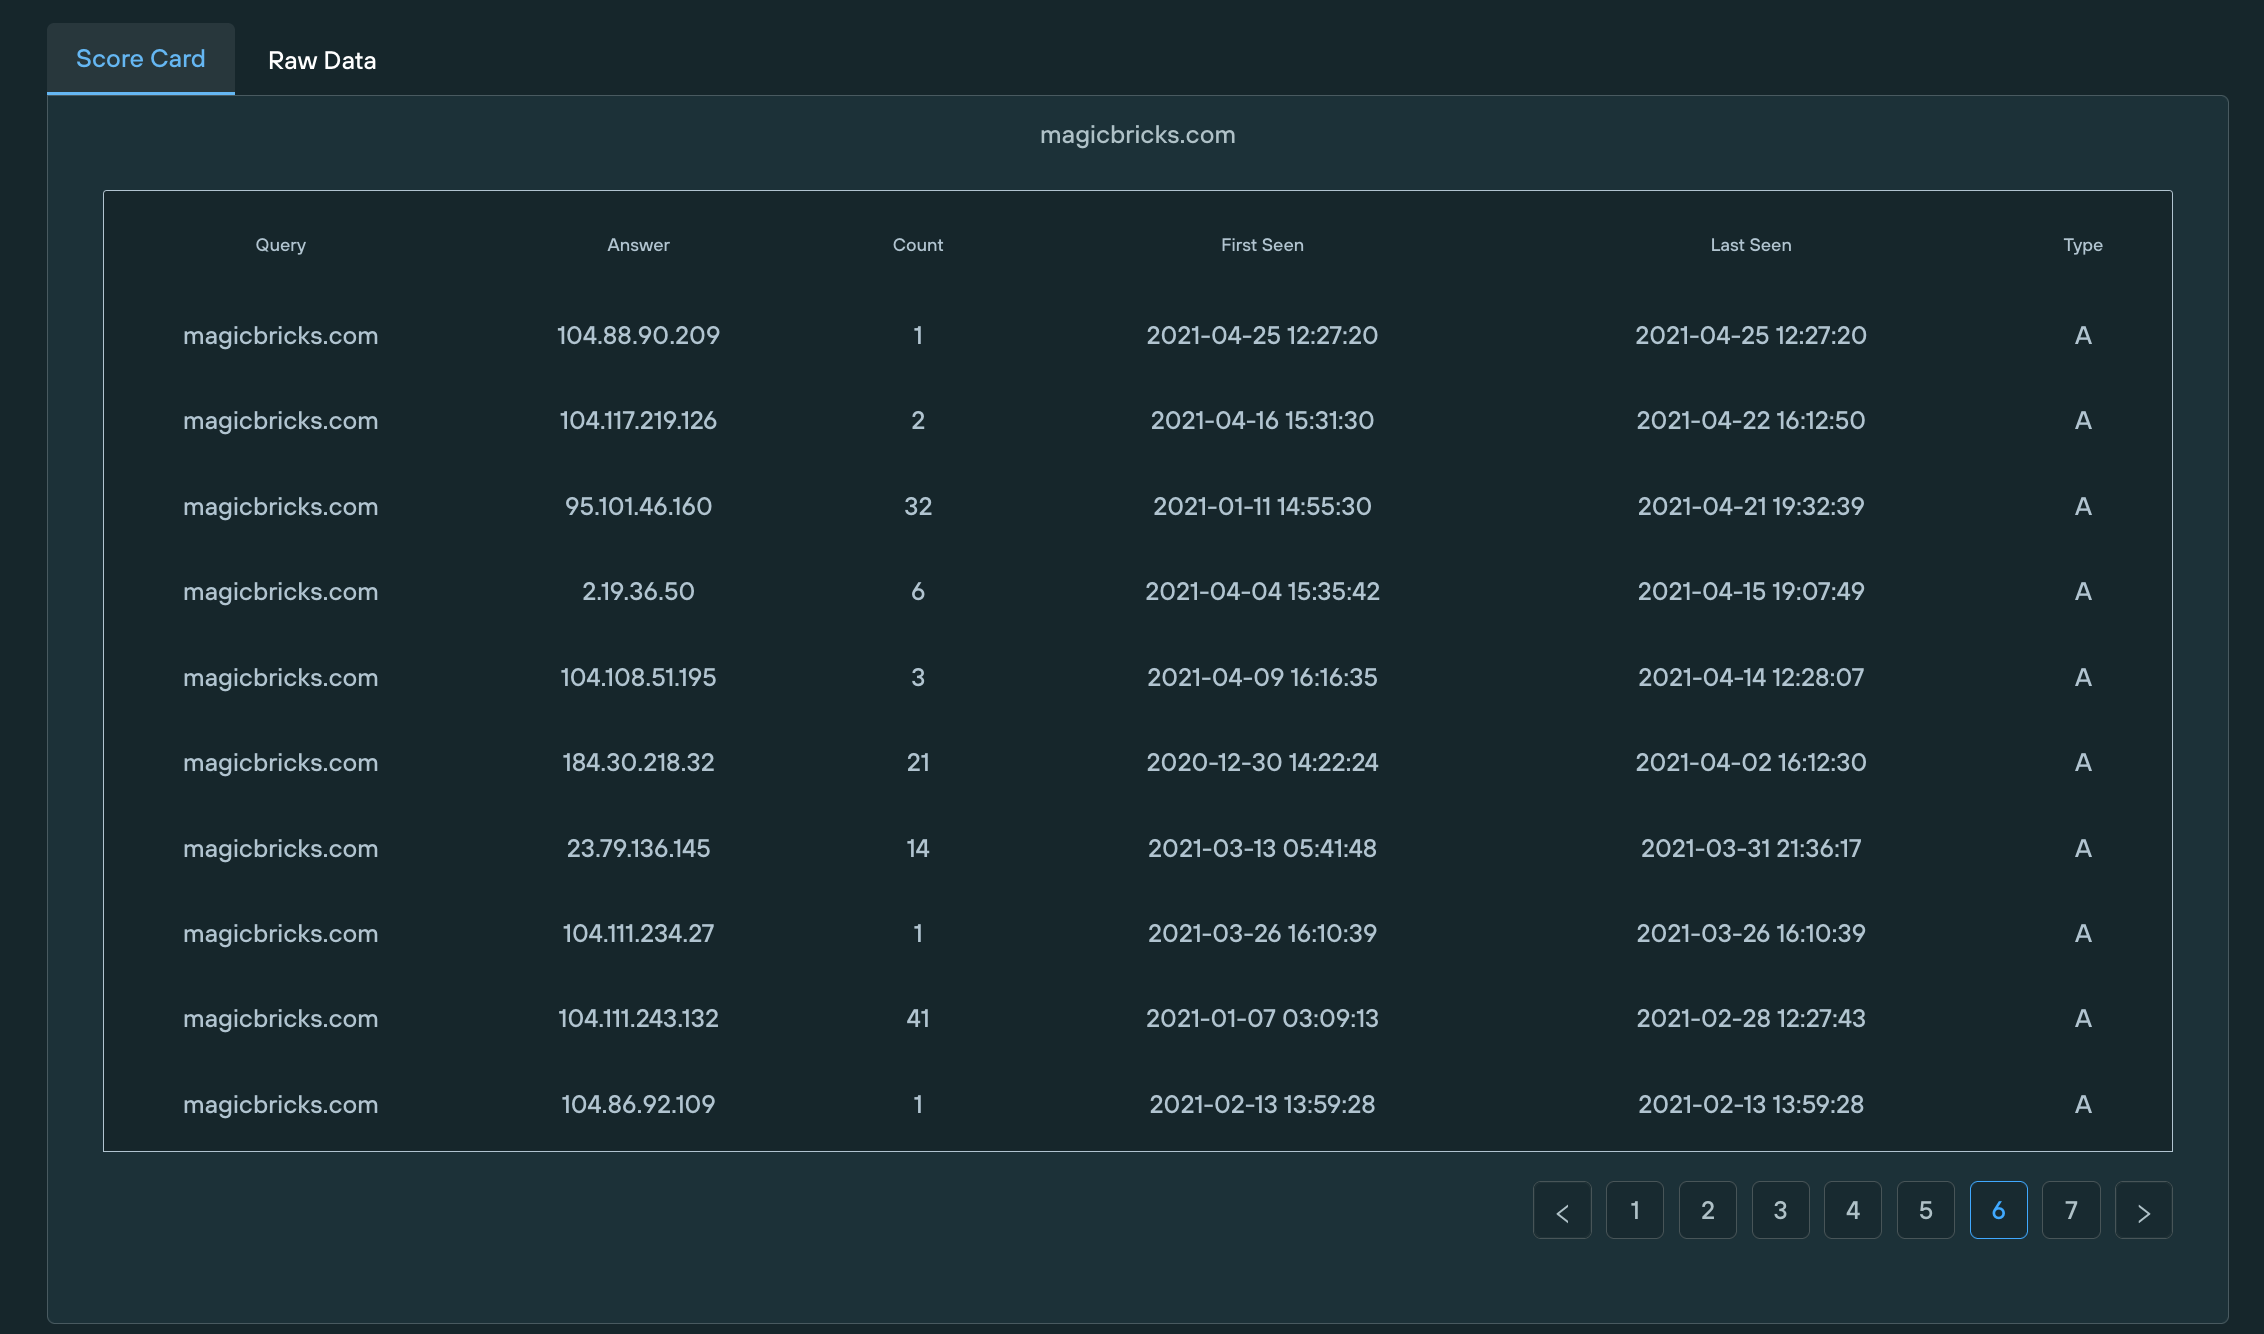Click first seen 2021-03-13 05:41:48
Viewport: 2264px width, 1334px height.
pyautogui.click(x=1262, y=848)
